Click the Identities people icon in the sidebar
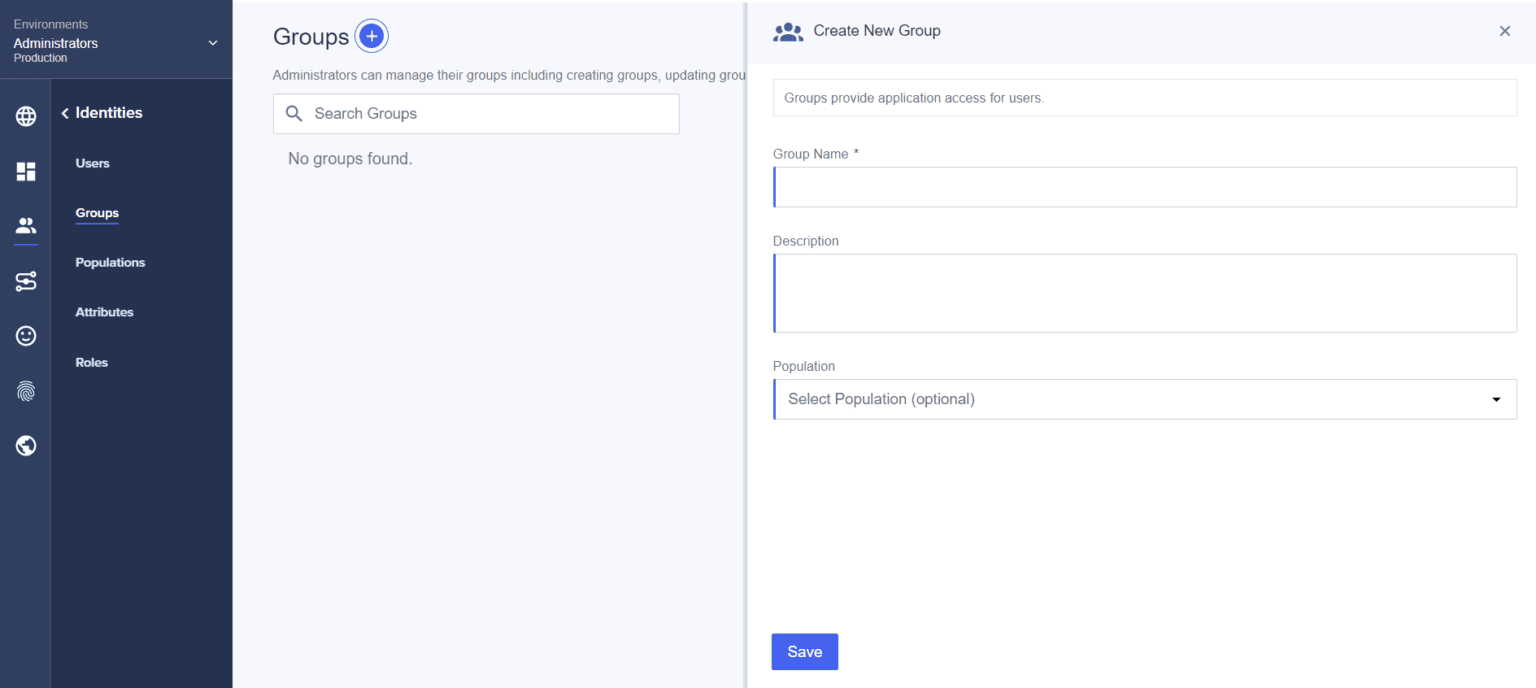 [x=25, y=226]
